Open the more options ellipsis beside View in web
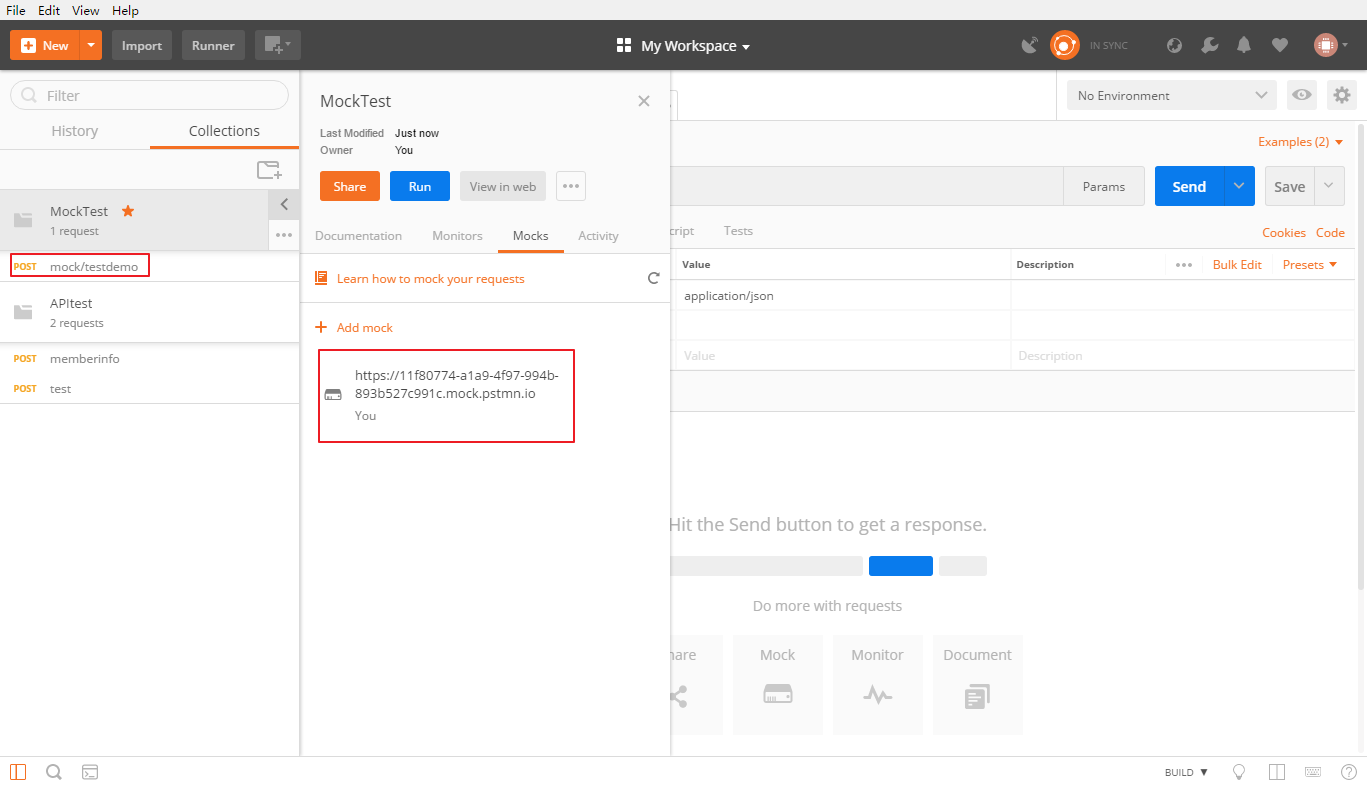Screen dimensions: 1367x787 click(571, 186)
